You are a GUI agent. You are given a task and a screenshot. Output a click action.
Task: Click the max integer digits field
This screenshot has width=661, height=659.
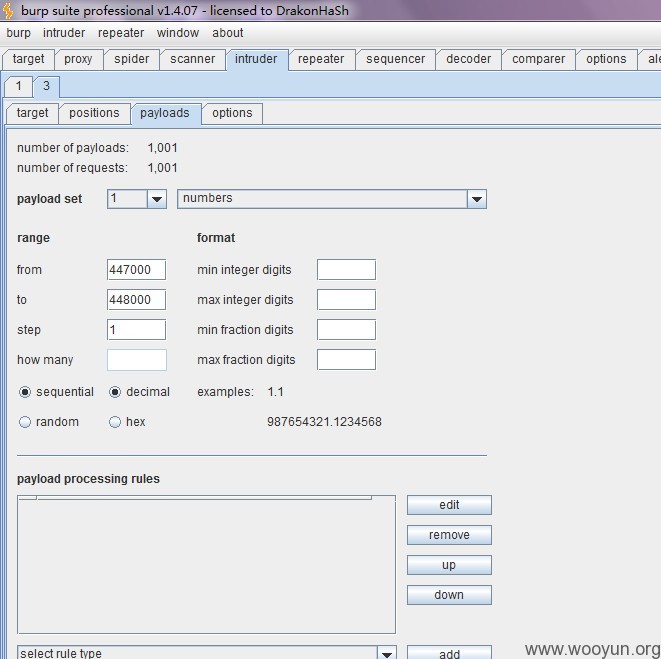[x=347, y=300]
